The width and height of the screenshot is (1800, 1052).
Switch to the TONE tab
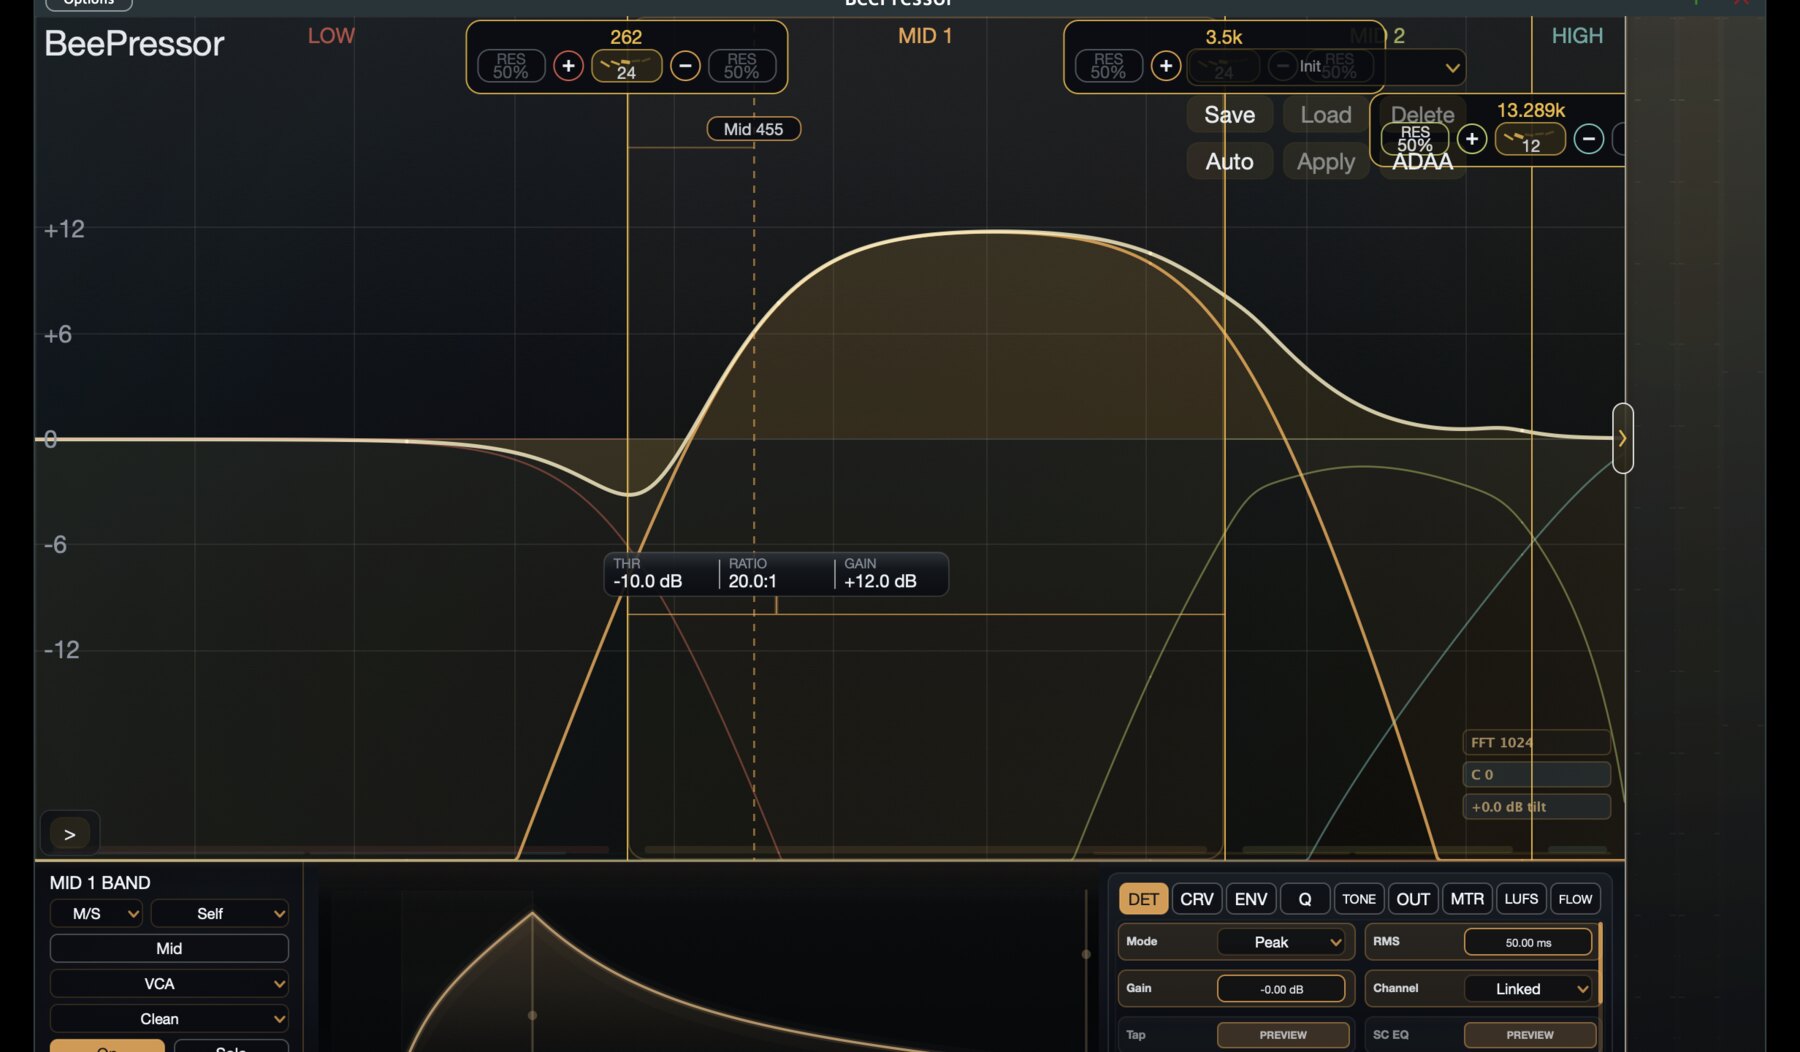pyautogui.click(x=1359, y=899)
